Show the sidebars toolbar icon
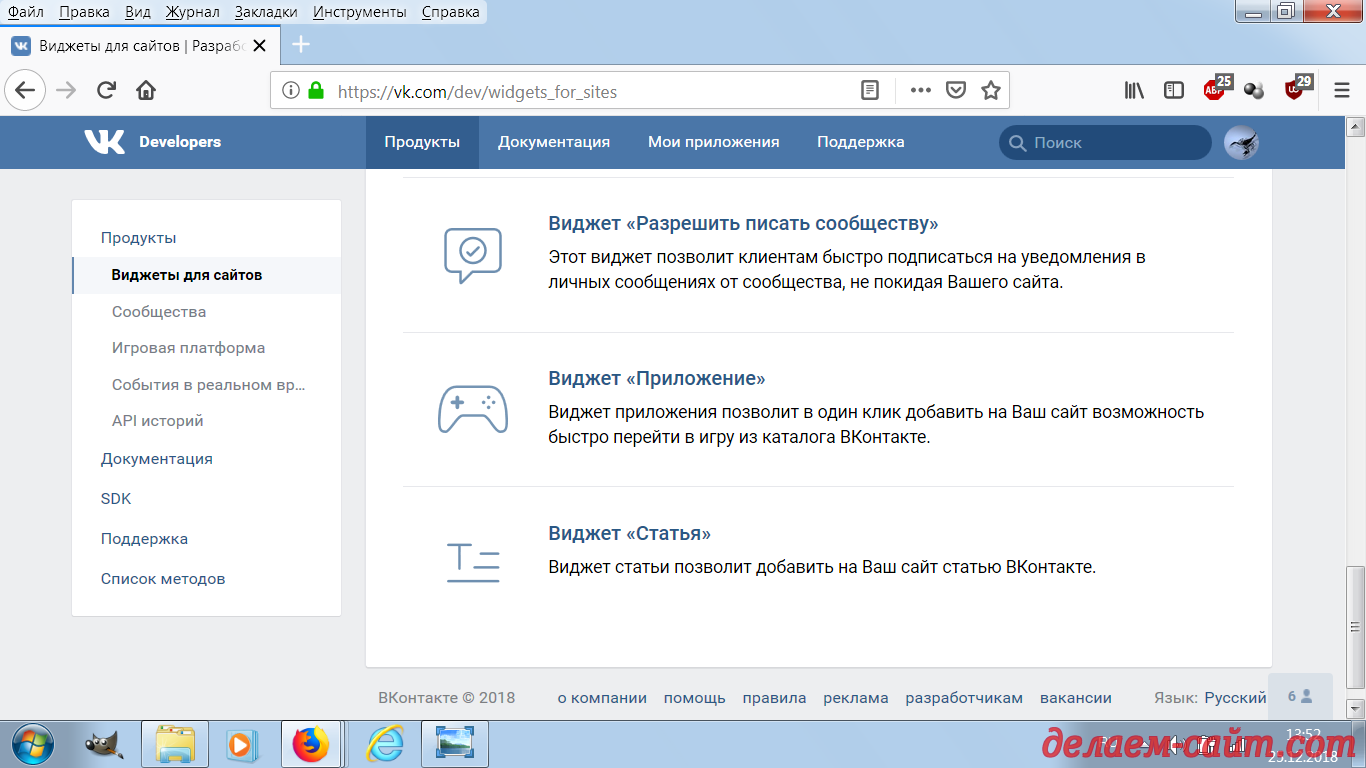 (1174, 90)
